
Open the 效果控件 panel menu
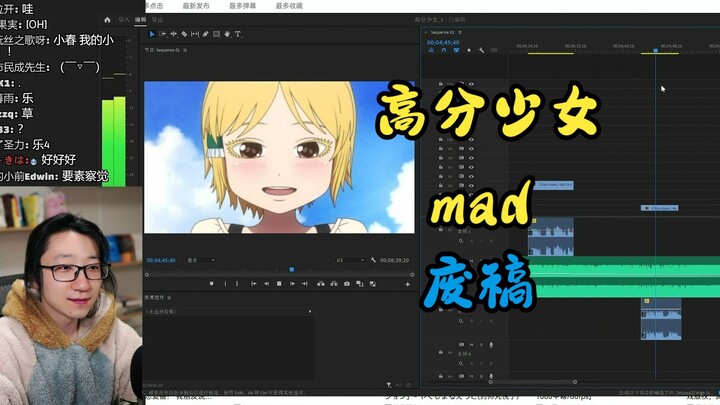click(x=169, y=298)
